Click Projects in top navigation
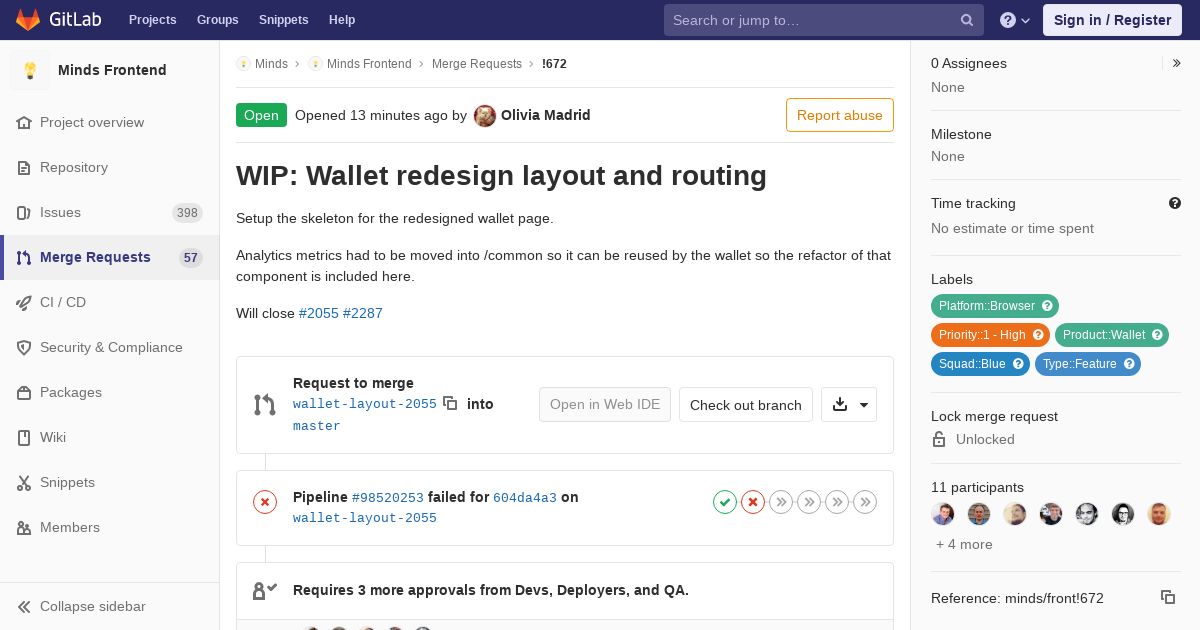 coord(152,20)
